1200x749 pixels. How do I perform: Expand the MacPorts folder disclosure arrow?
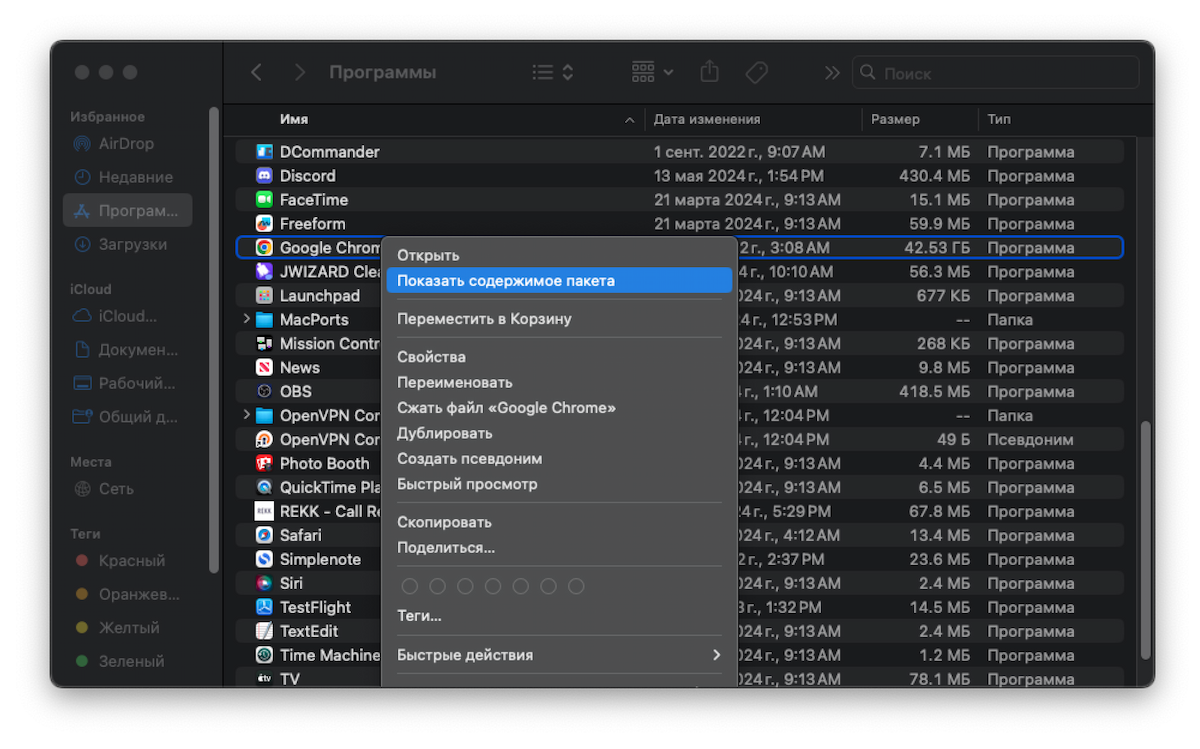(246, 319)
